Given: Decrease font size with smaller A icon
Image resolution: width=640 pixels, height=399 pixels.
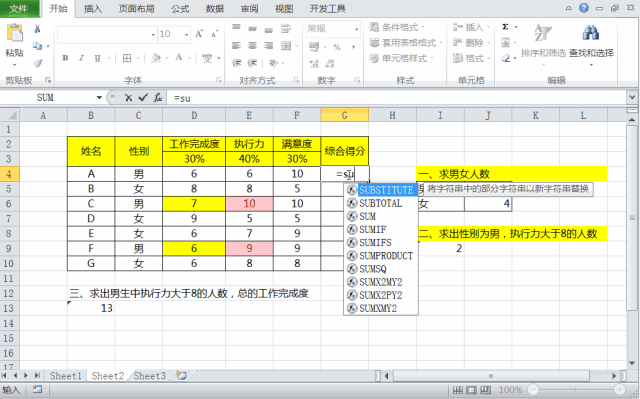Looking at the screenshot, I should click(x=215, y=34).
